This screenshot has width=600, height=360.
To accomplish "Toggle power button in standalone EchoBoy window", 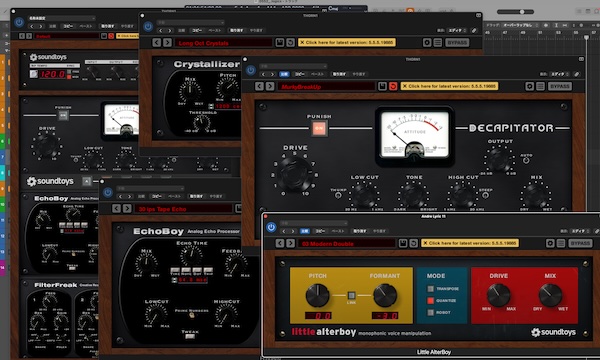I will tap(108, 193).
